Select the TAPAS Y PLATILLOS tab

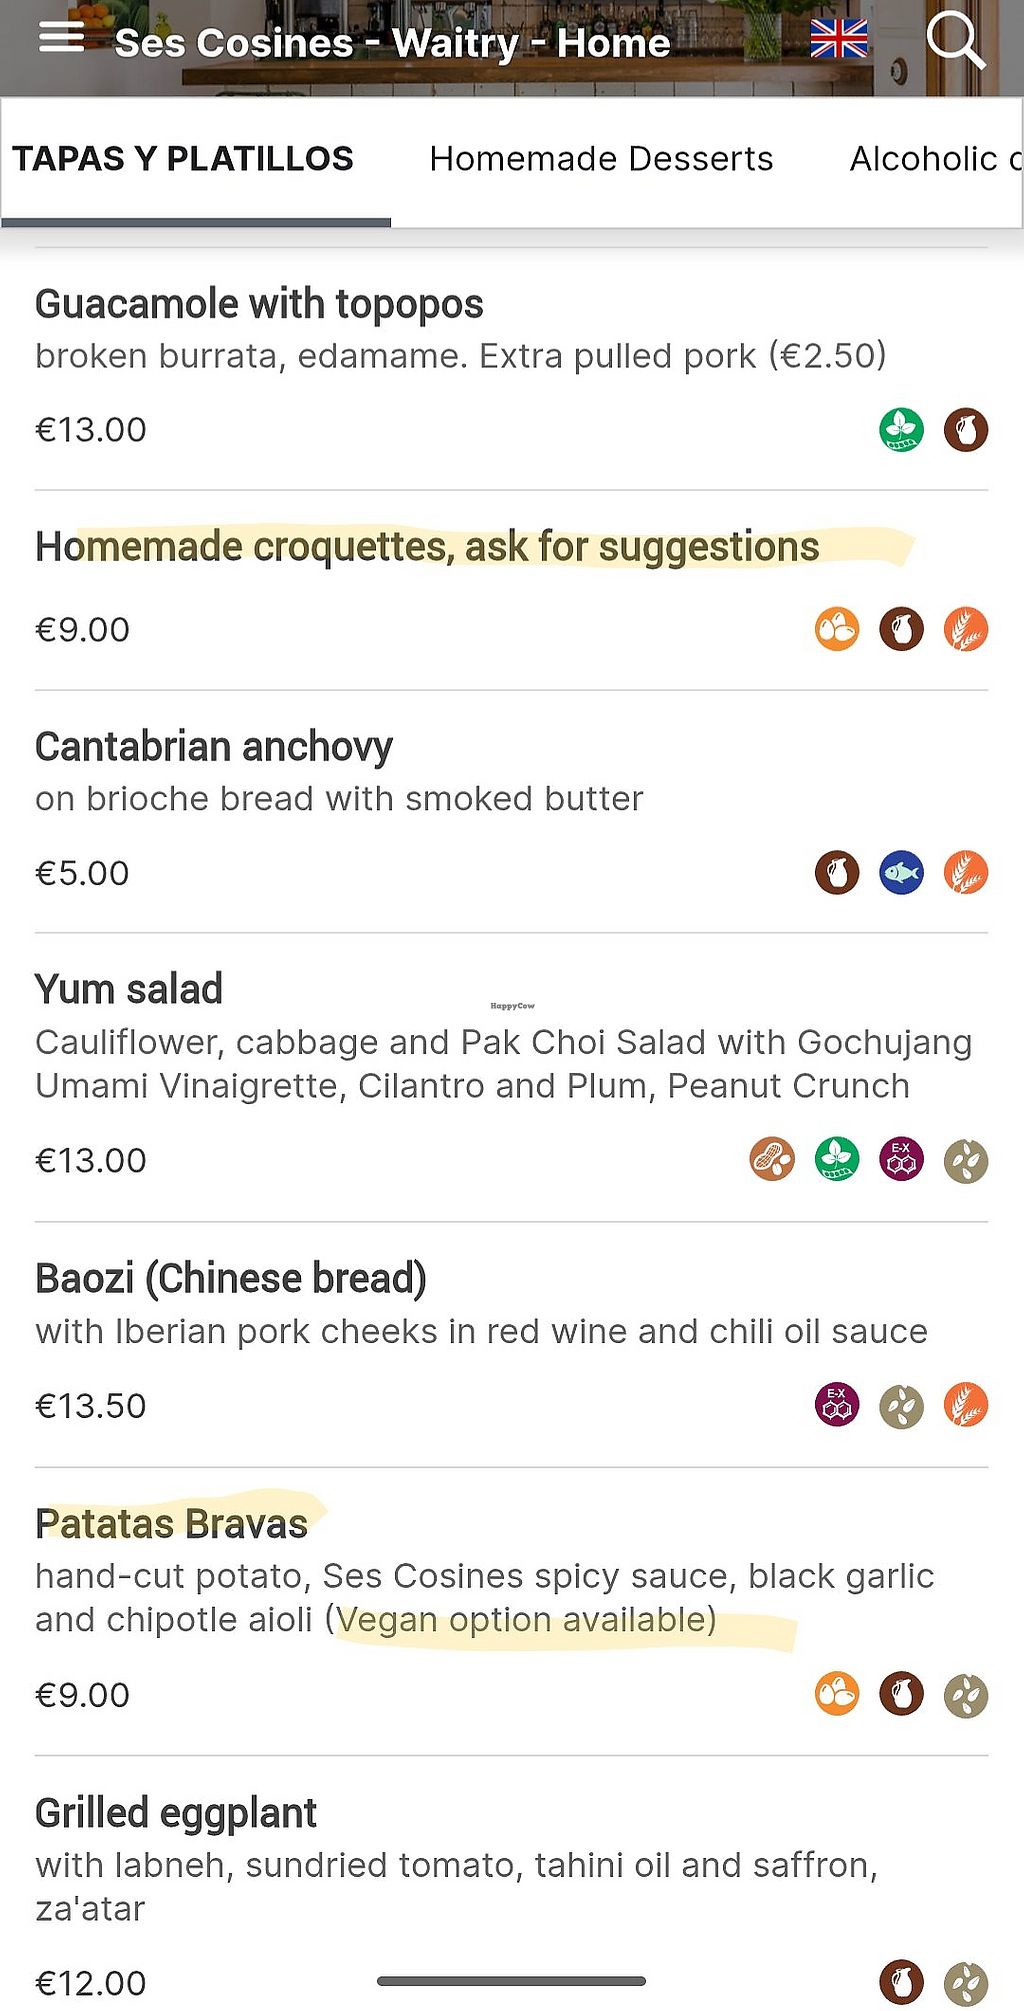coord(183,159)
